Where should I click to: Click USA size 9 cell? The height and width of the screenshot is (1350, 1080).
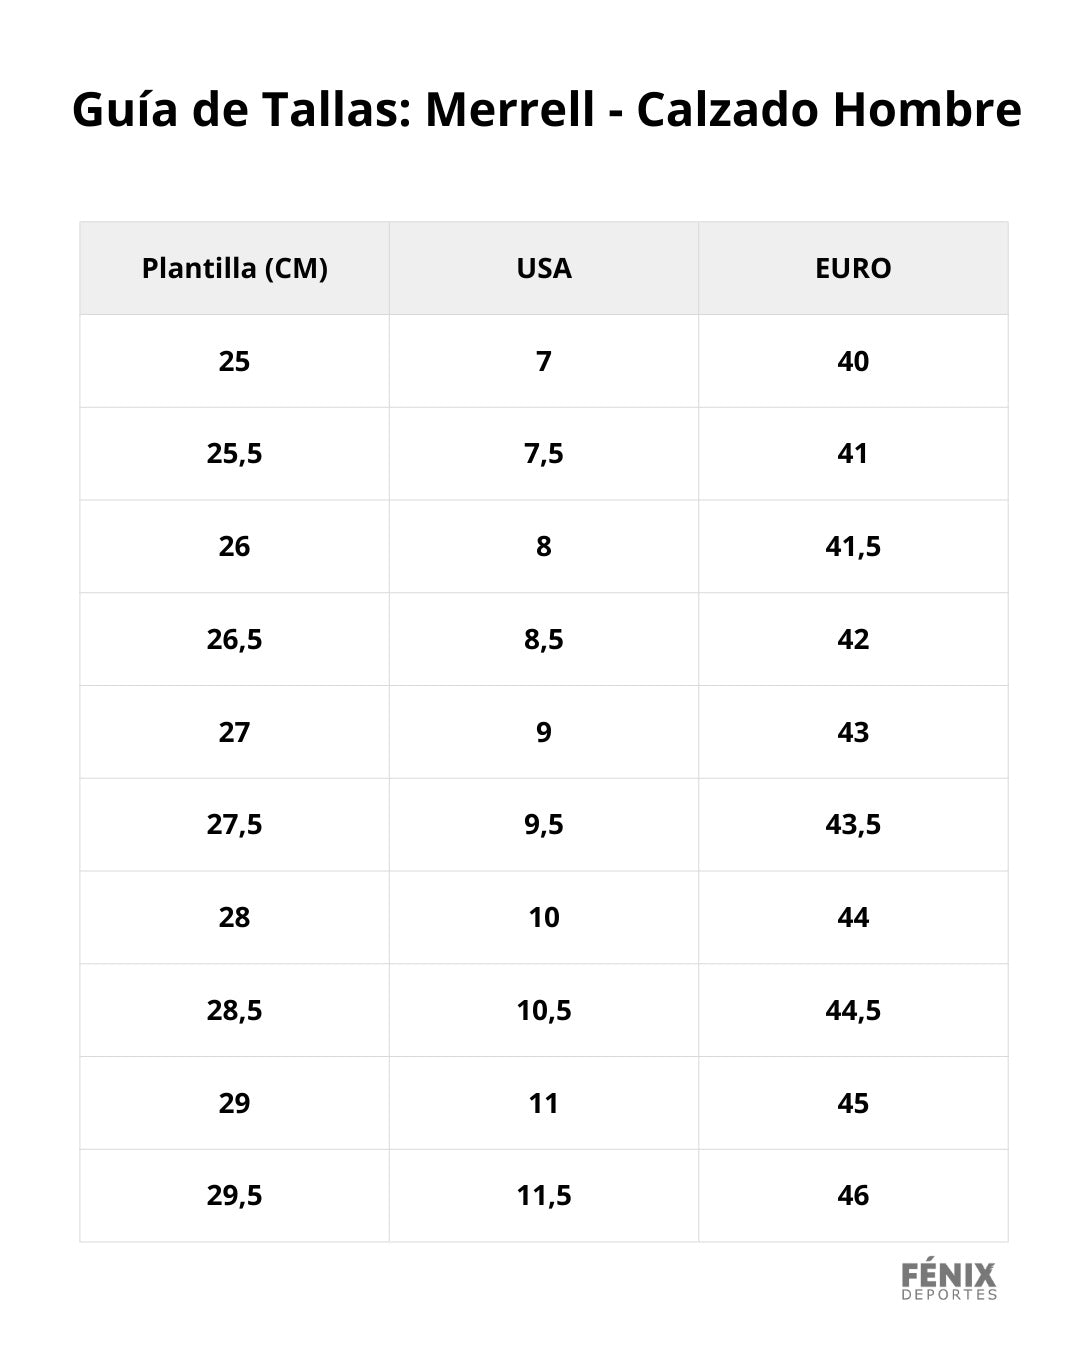[544, 732]
